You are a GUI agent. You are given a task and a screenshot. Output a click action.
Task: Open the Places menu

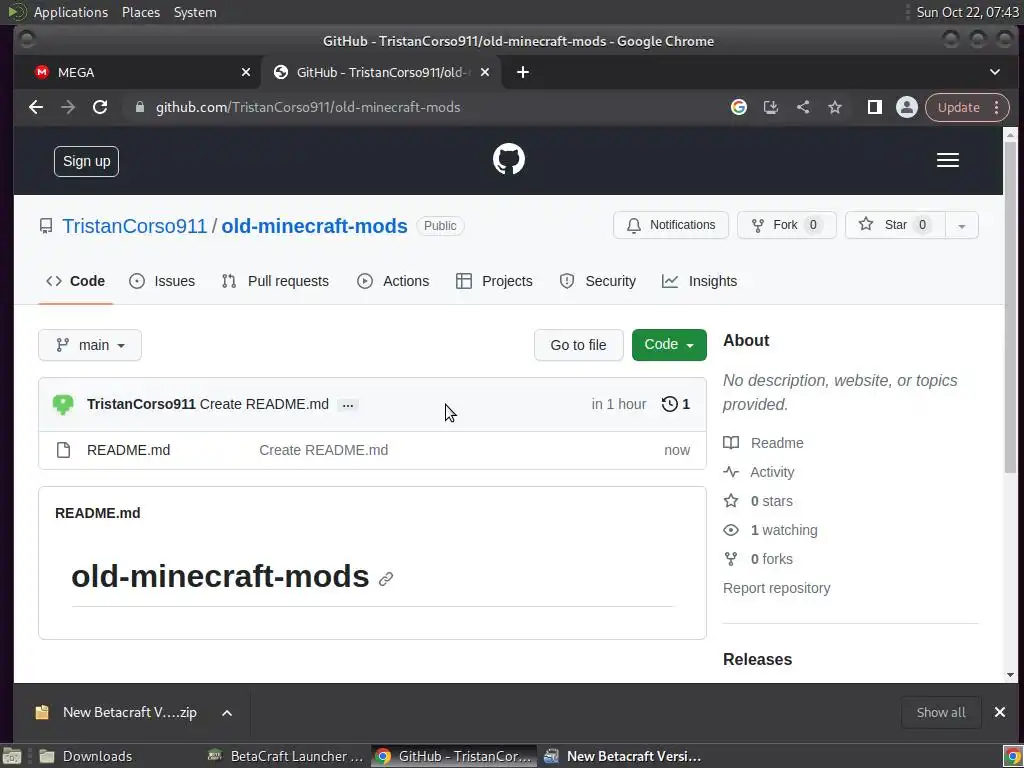141,12
